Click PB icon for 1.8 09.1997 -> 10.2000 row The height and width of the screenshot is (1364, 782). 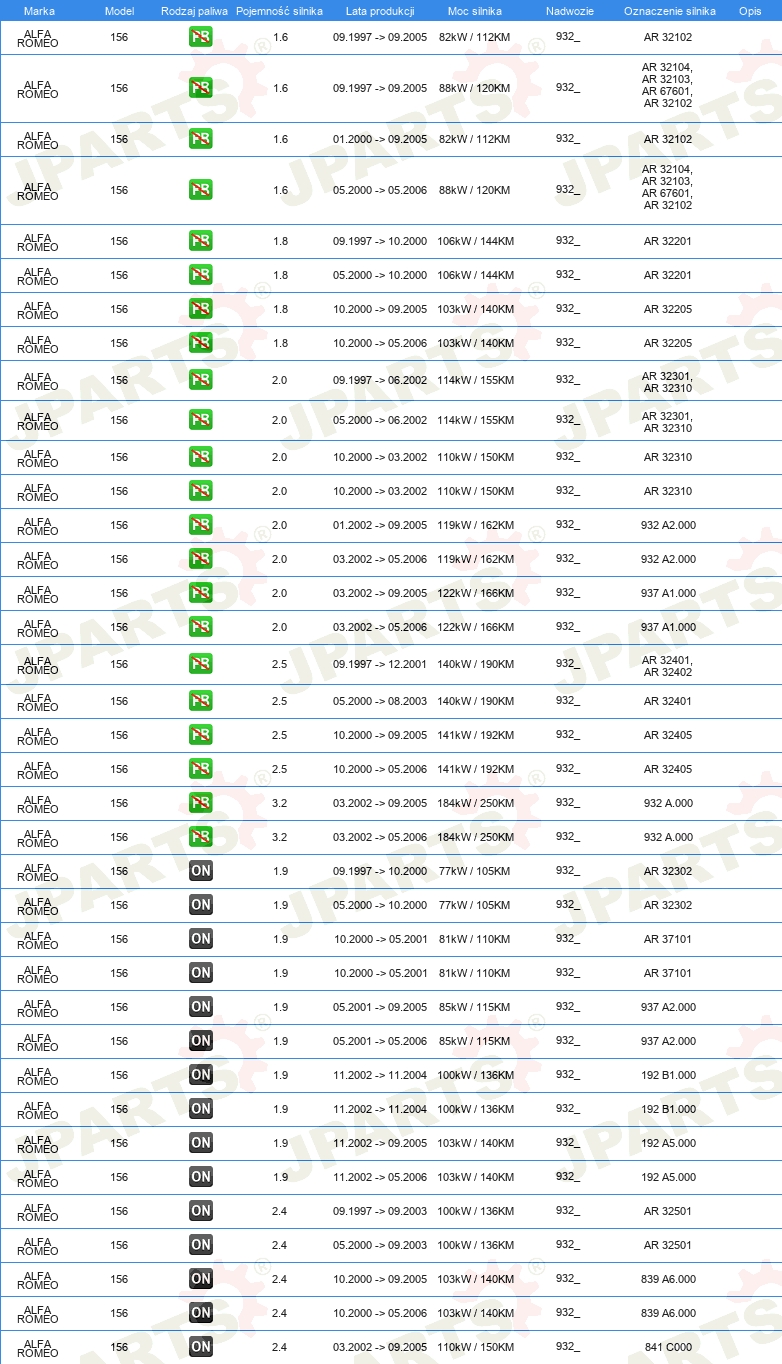(x=201, y=241)
